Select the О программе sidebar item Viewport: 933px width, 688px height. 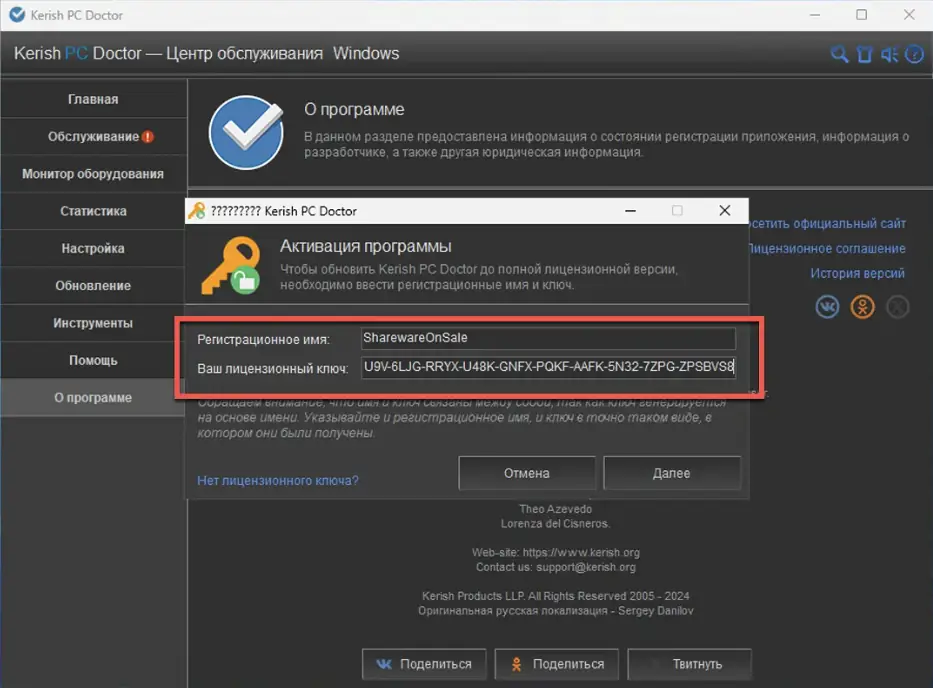point(93,398)
